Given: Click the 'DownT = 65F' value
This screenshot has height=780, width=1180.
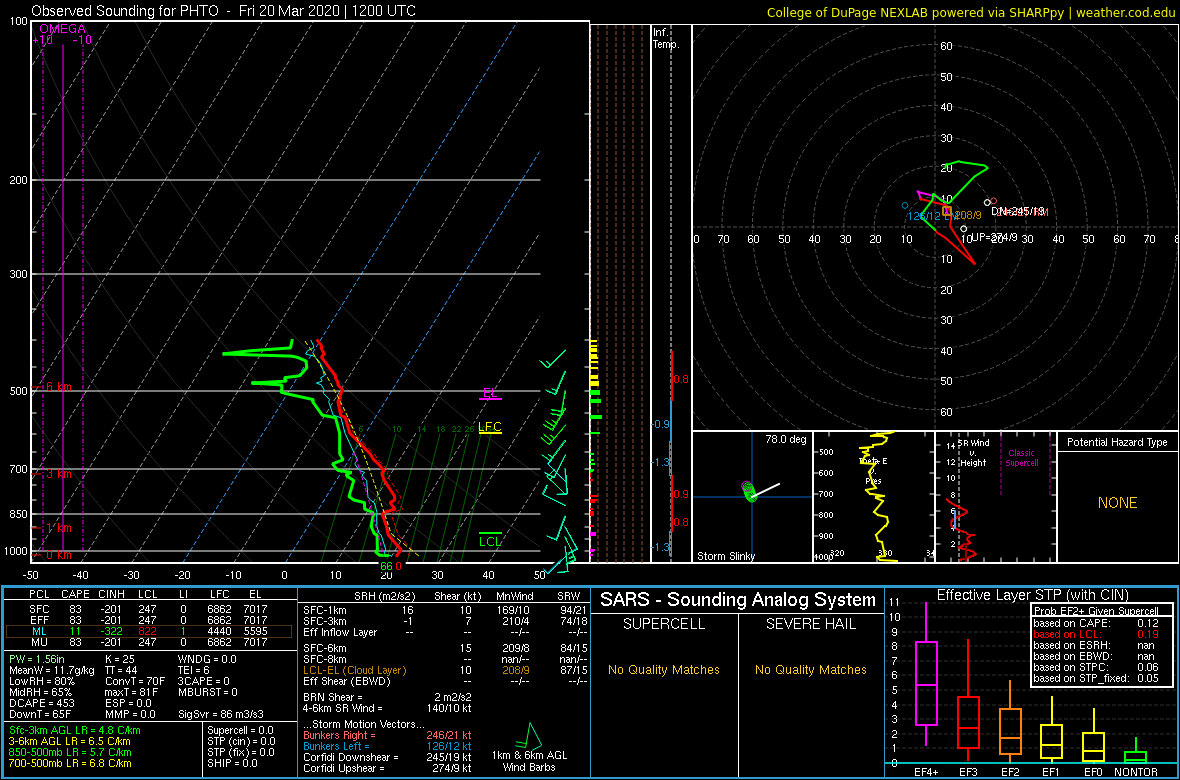Looking at the screenshot, I should pos(40,716).
